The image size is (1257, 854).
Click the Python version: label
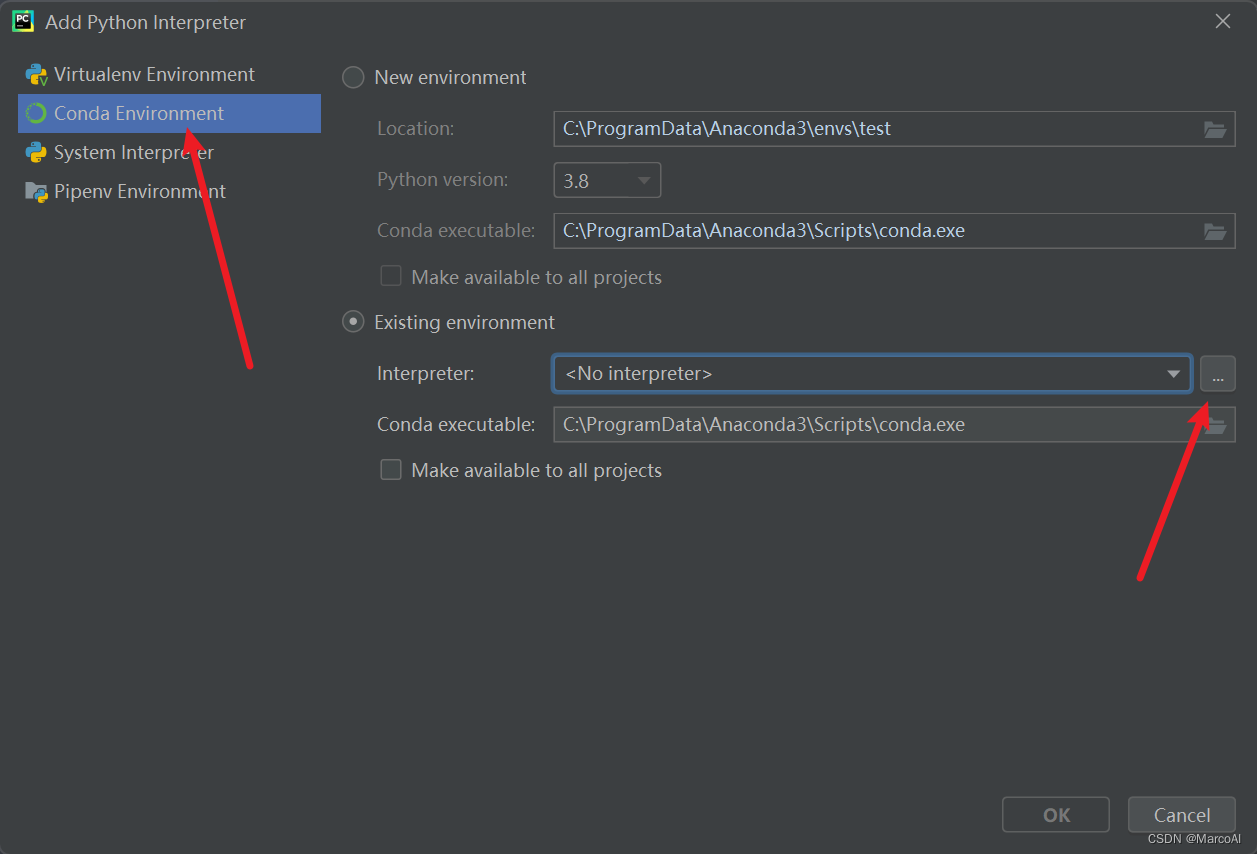click(x=442, y=180)
